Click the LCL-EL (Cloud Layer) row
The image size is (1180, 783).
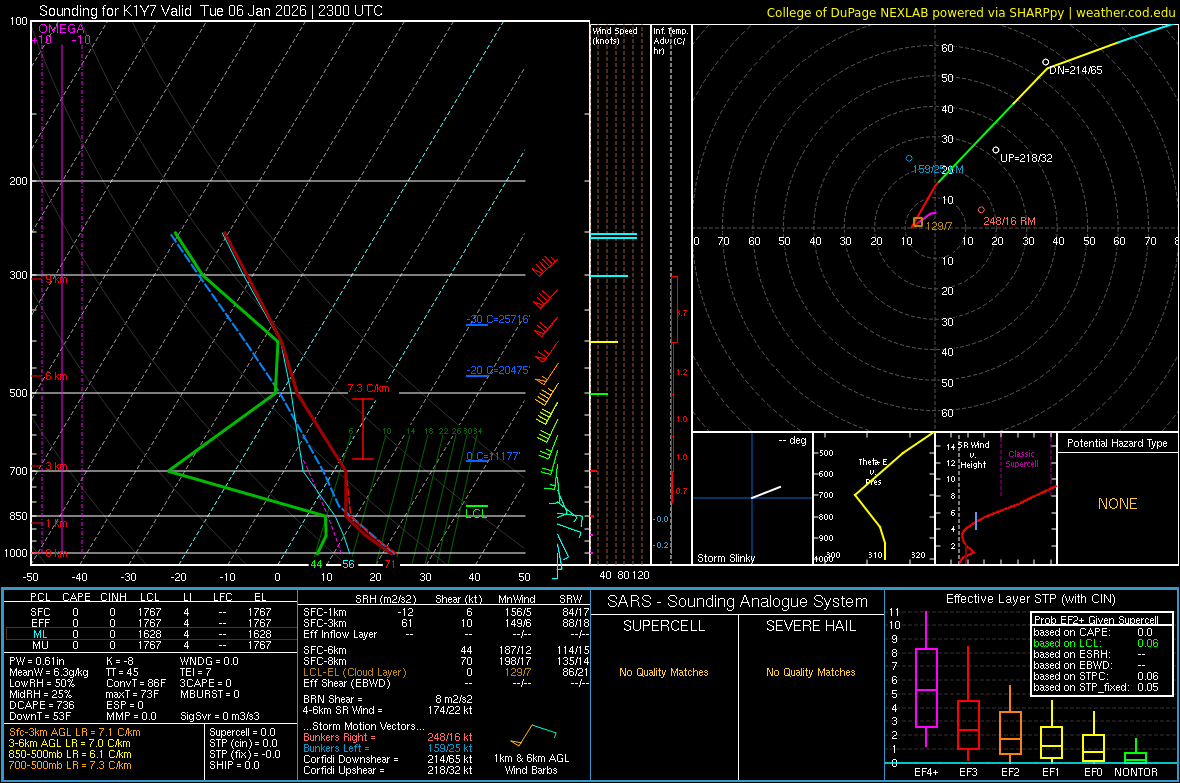coord(445,672)
